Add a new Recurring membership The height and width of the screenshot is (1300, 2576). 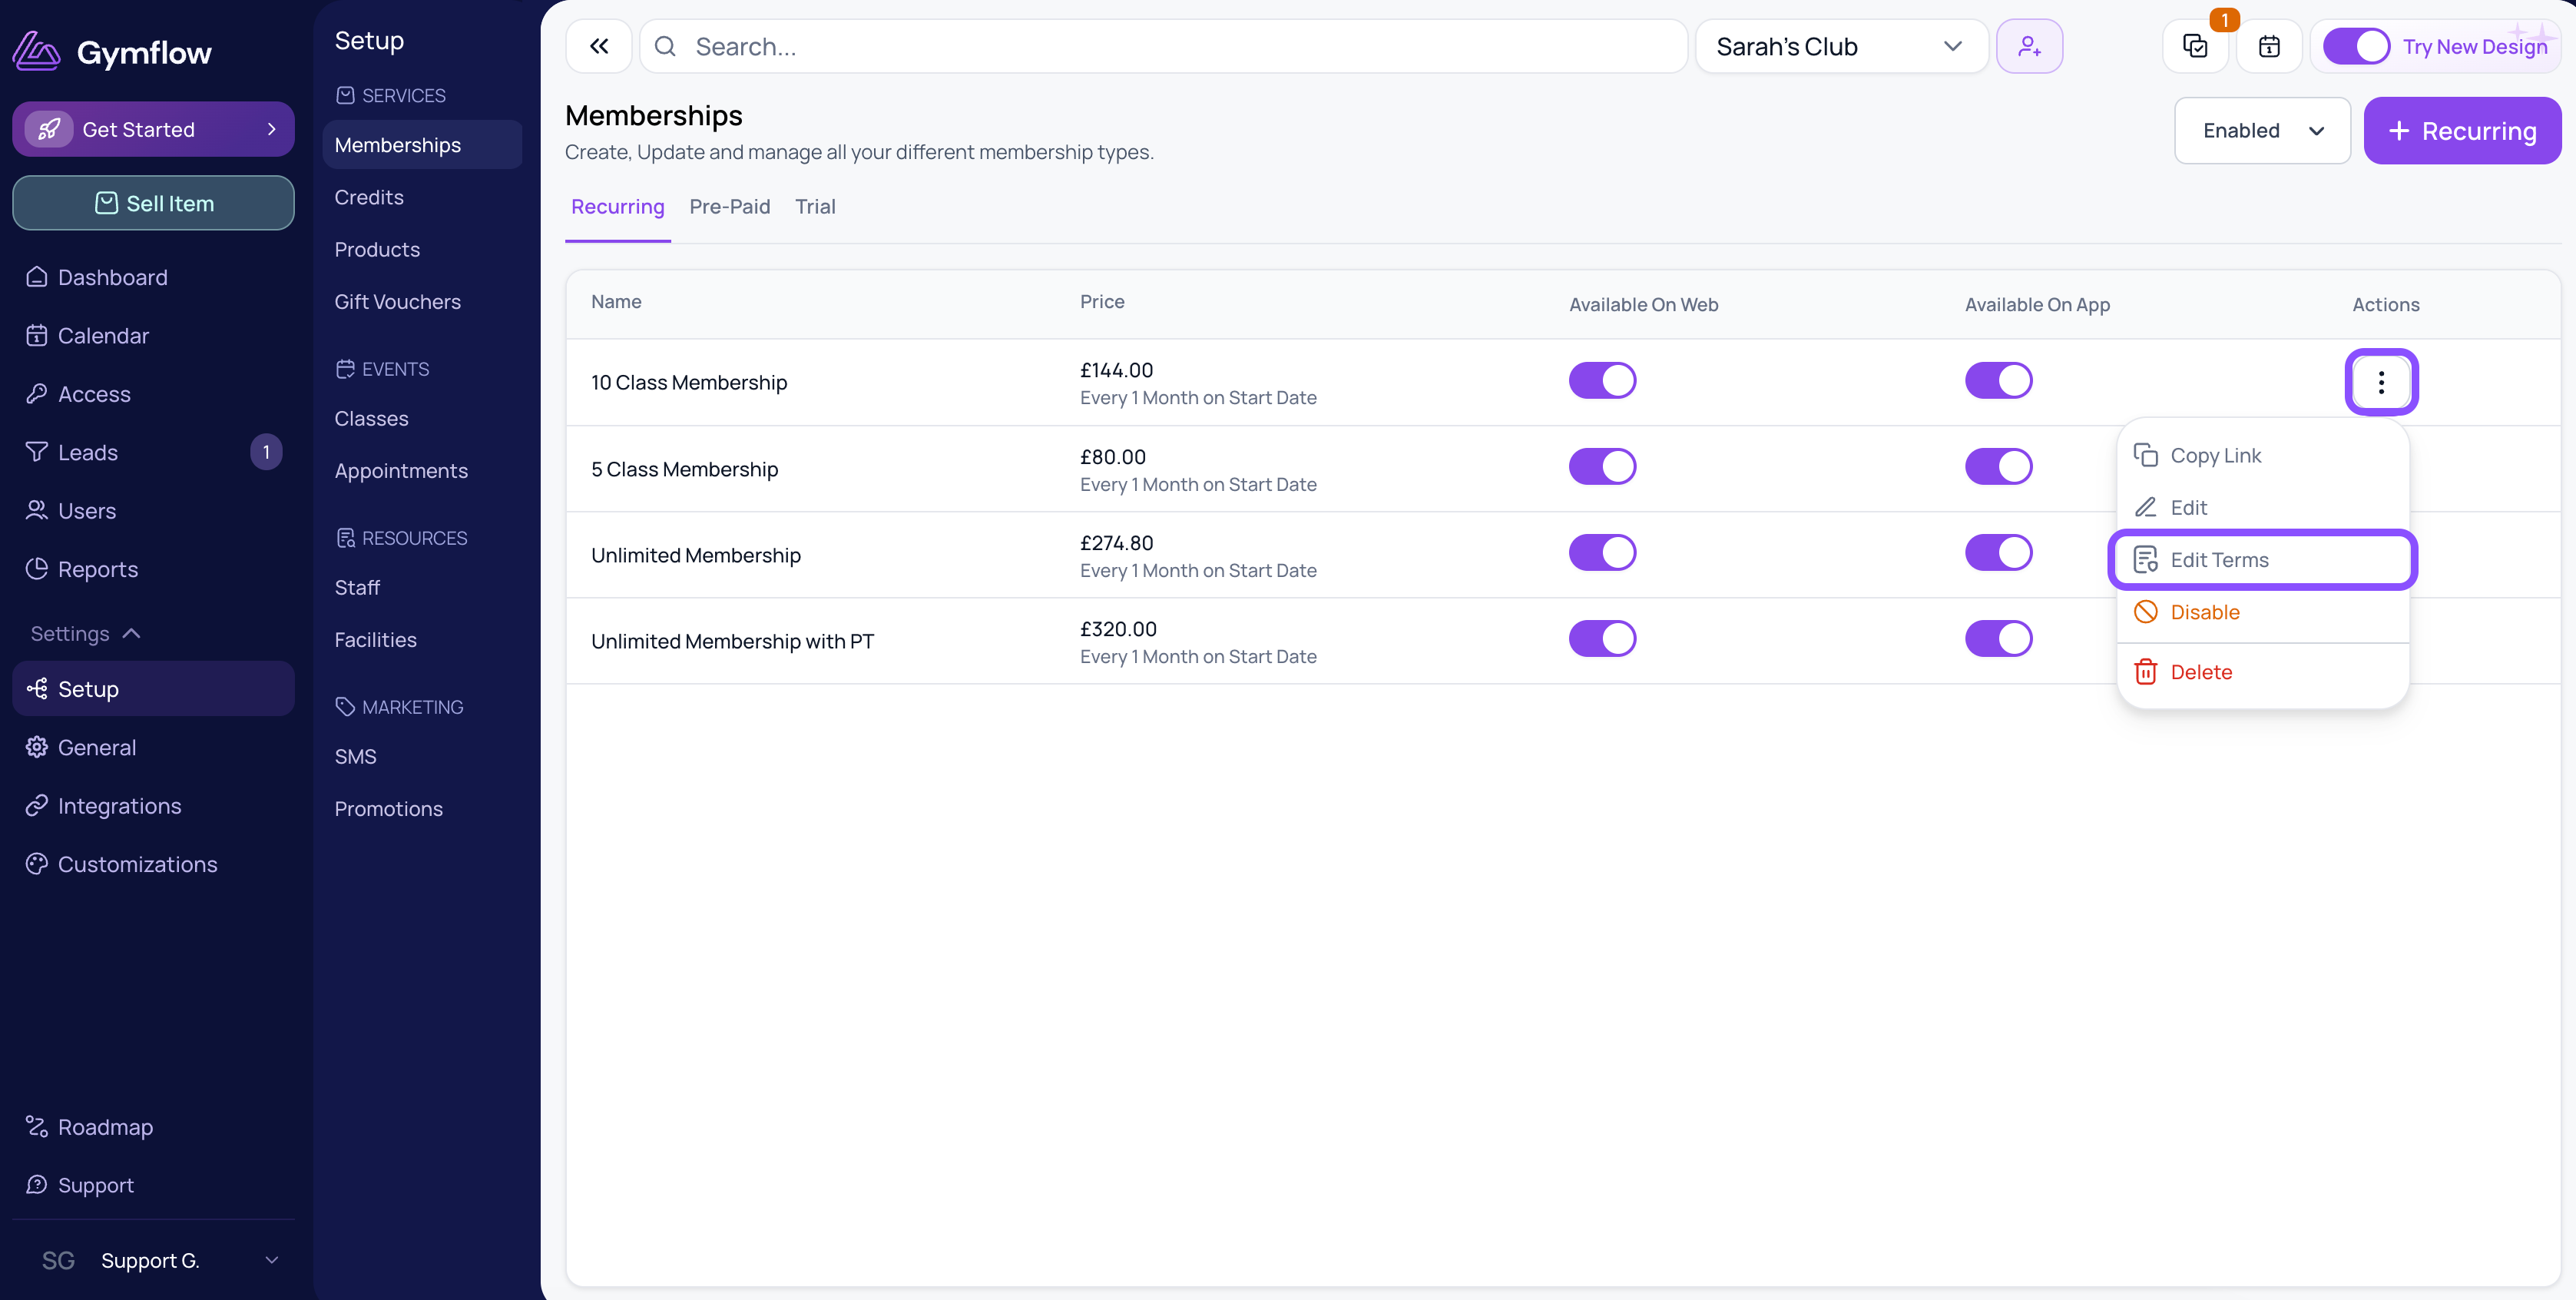coord(2462,131)
